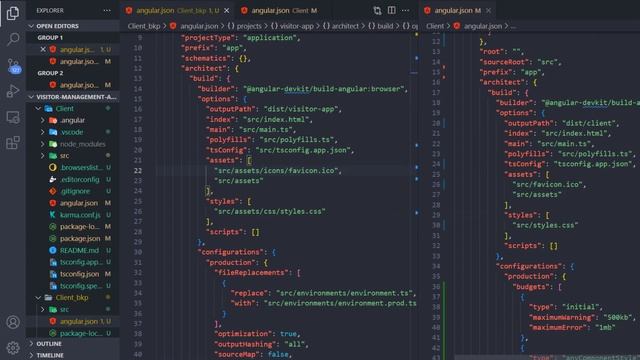Open Source Control view with badge
Screen dimensions: 640x360
pos(13,66)
